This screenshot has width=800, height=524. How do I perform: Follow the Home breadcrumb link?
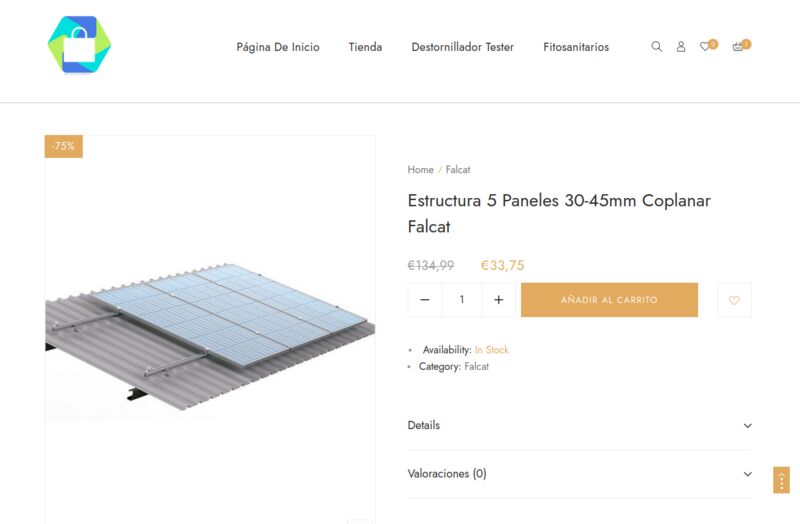pos(420,170)
